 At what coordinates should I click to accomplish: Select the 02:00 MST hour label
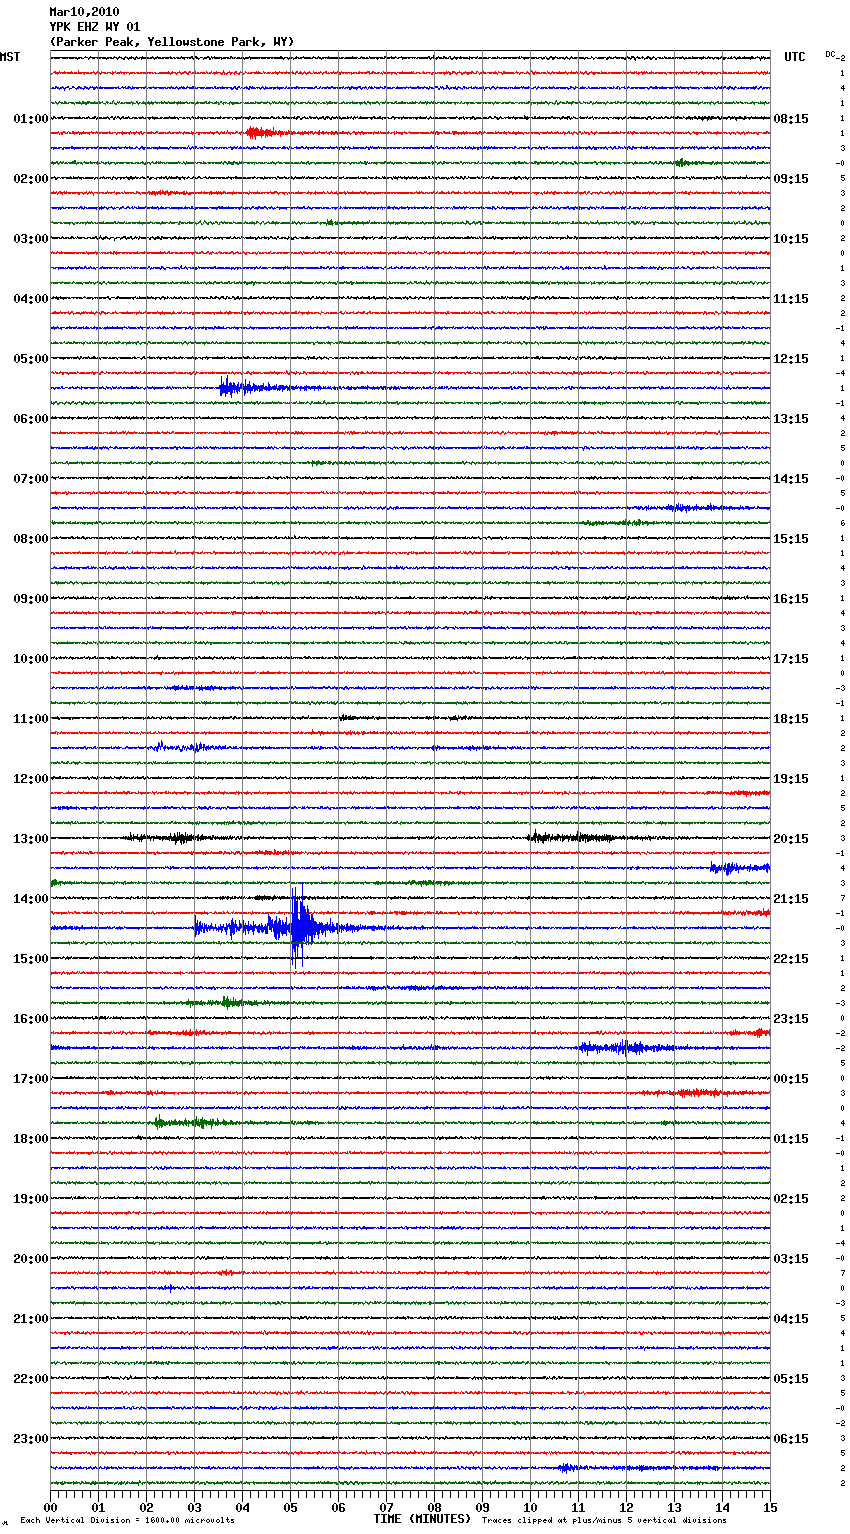coord(30,179)
